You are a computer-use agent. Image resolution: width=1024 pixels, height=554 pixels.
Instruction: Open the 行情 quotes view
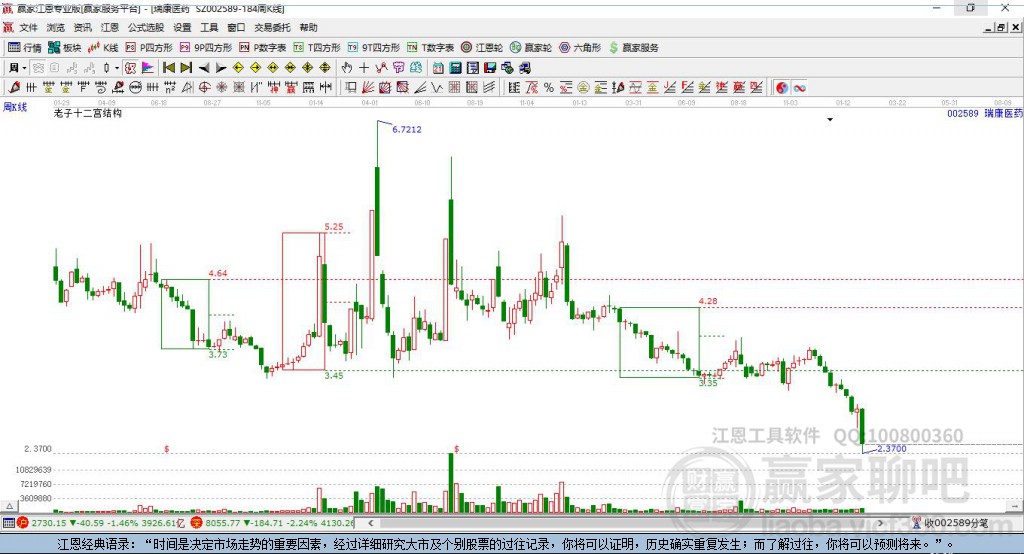25,48
